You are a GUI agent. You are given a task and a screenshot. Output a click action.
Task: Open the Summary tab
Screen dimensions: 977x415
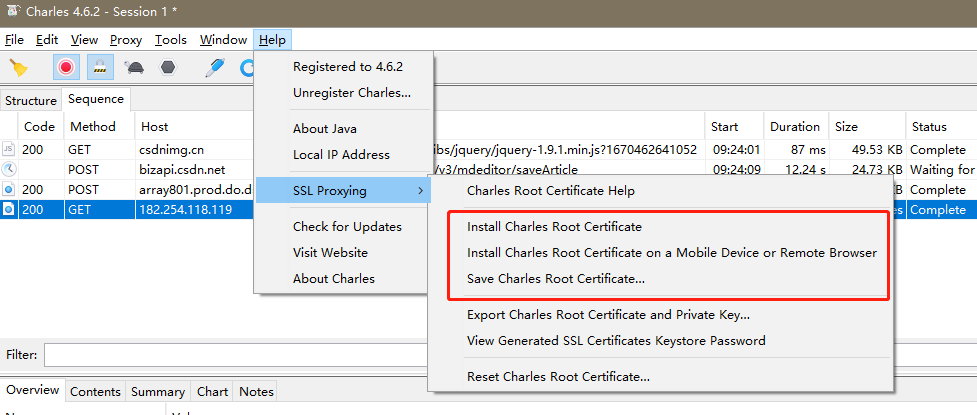point(158,392)
